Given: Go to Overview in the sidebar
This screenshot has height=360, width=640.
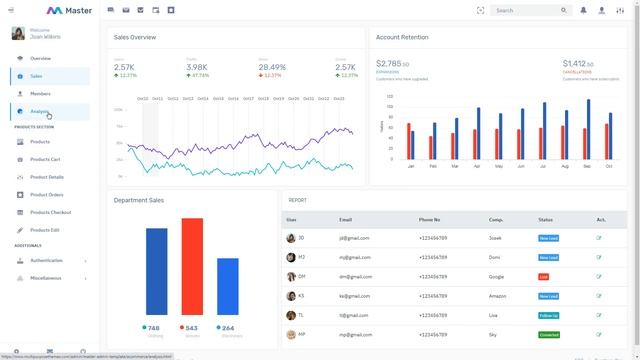Looking at the screenshot, I should tap(50, 58).
